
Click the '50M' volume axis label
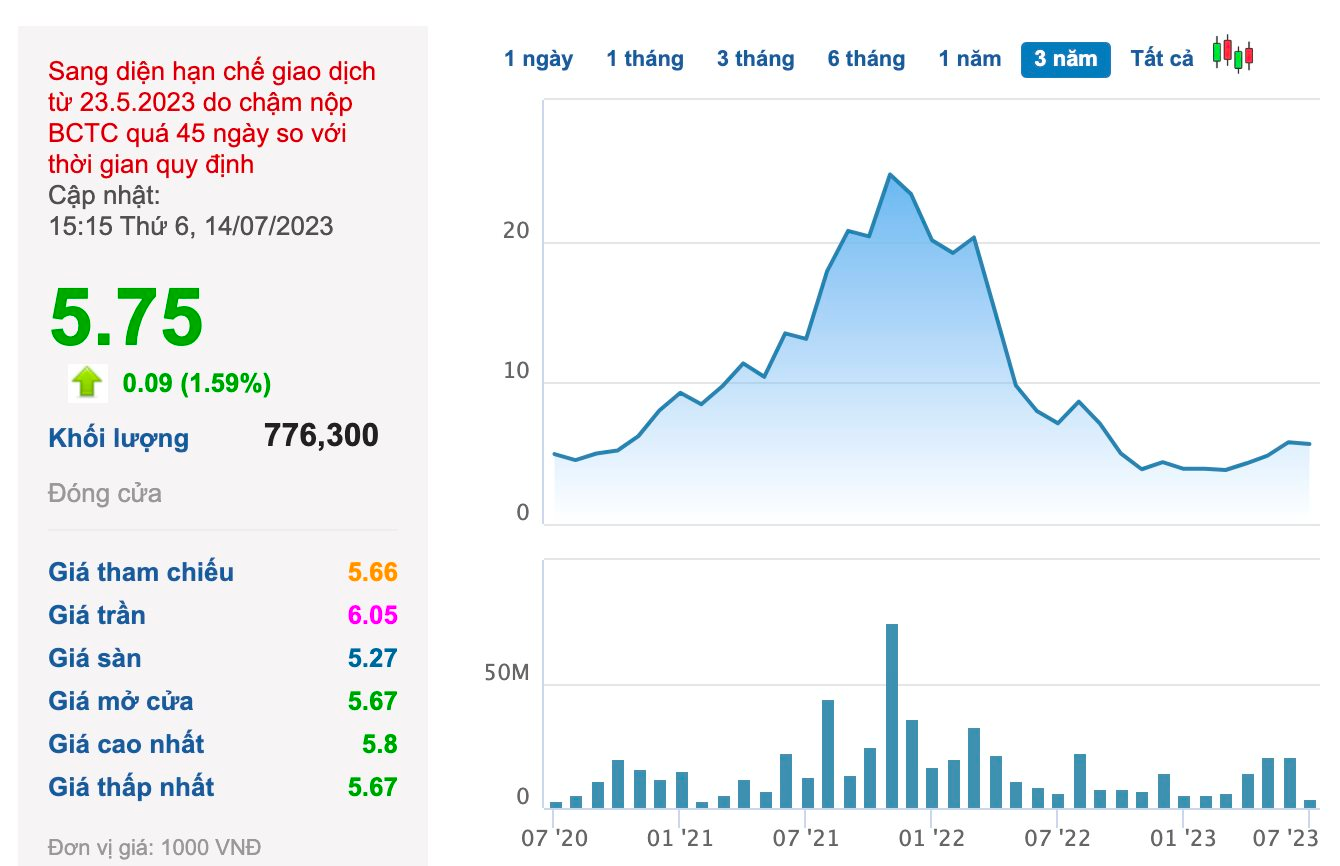coord(507,673)
